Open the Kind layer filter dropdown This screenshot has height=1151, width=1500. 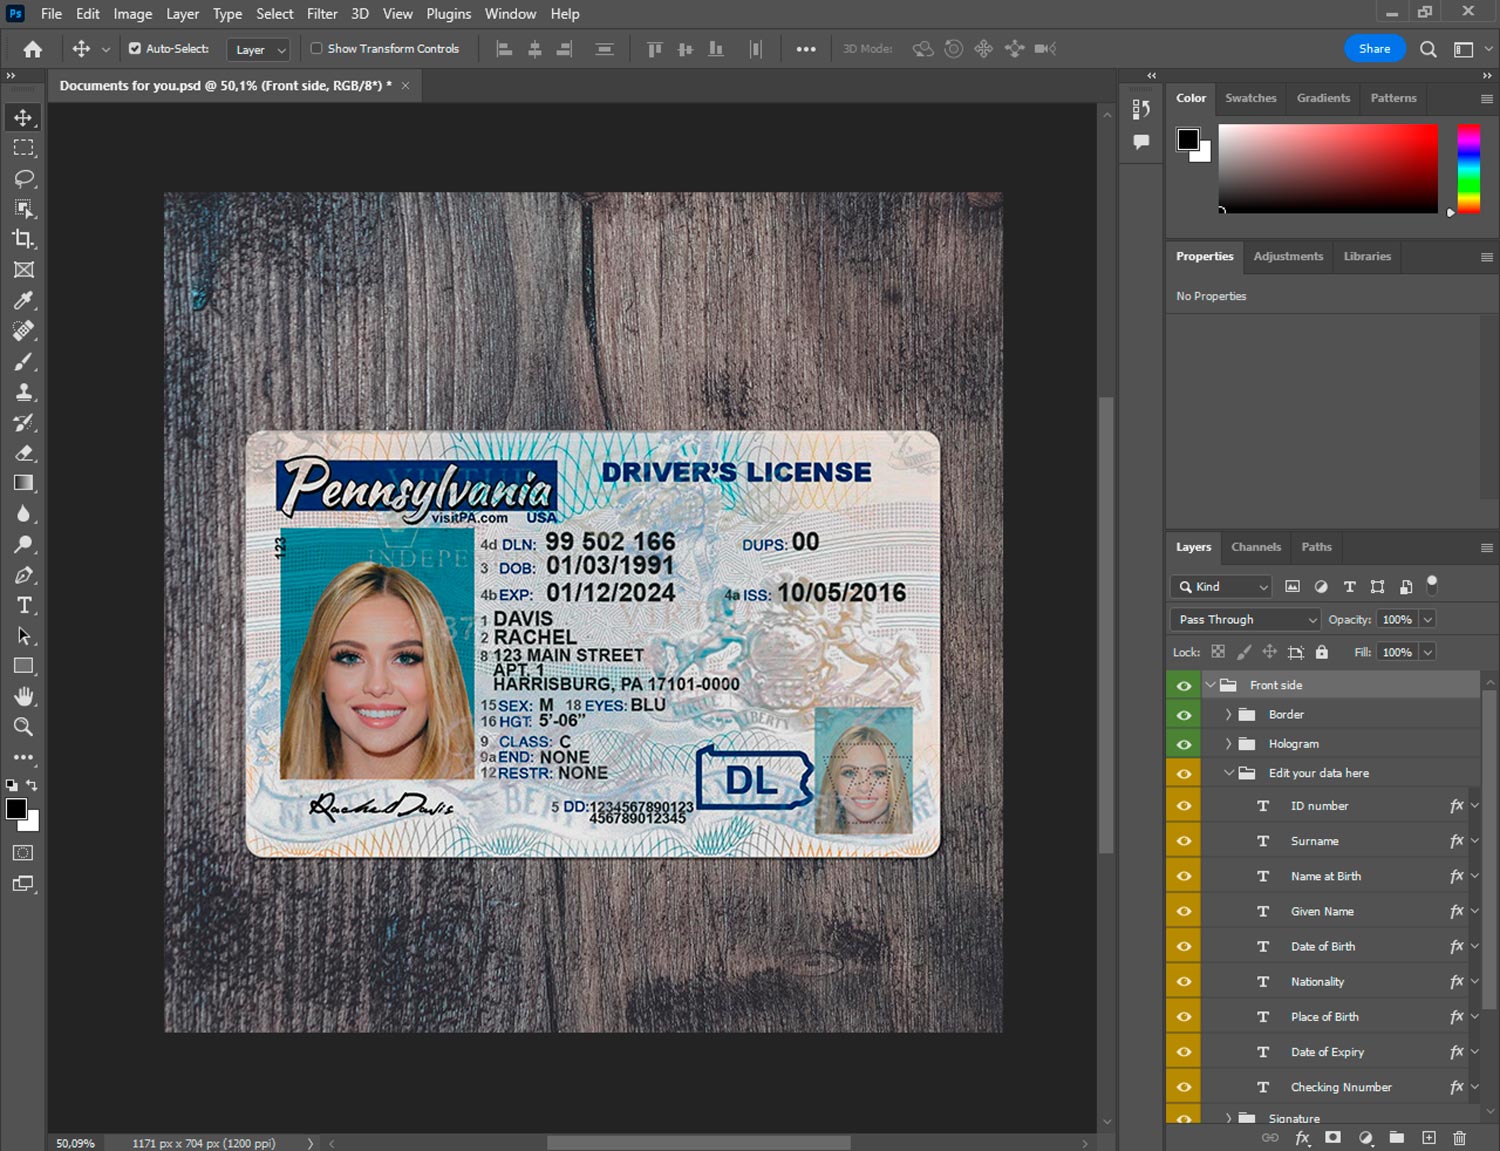coord(1221,587)
